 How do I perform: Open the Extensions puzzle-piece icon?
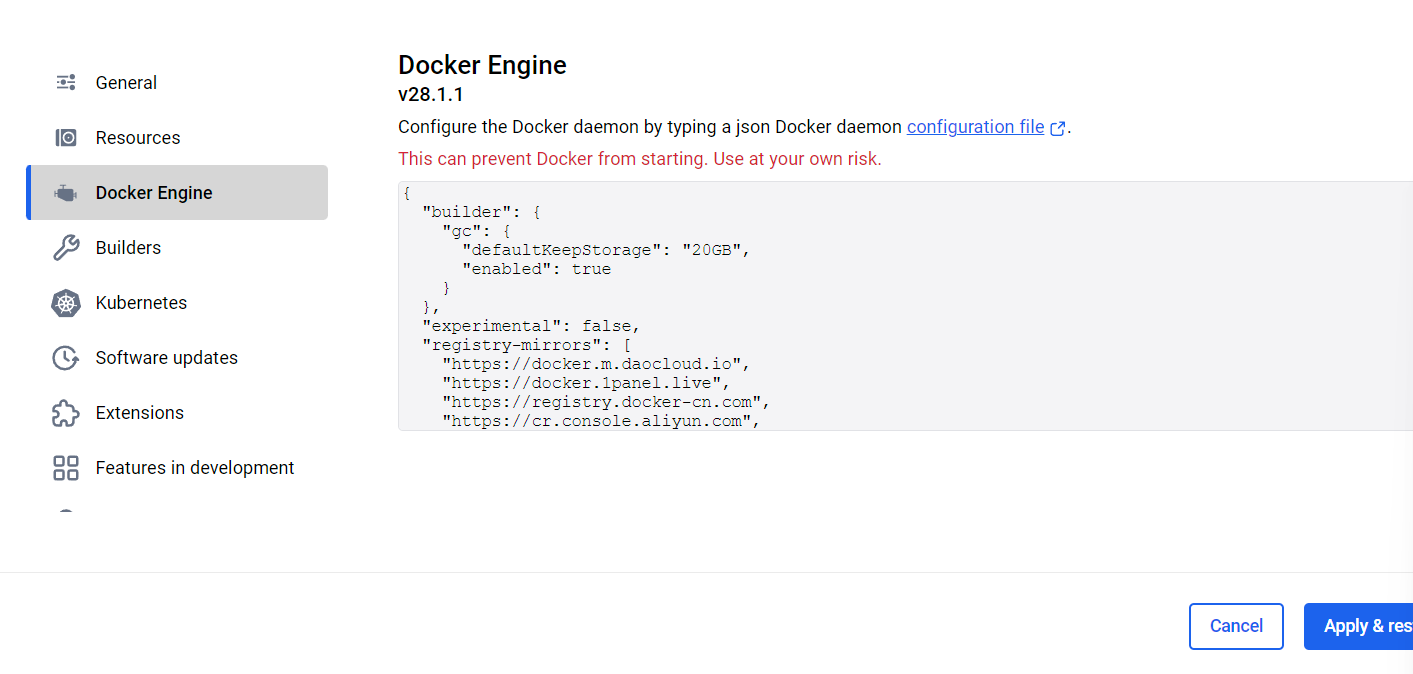tap(65, 412)
